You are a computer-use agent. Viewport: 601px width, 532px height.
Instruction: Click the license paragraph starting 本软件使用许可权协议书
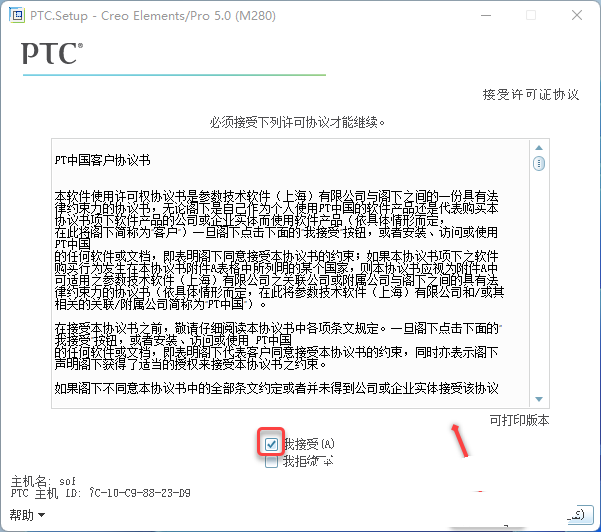click(279, 250)
